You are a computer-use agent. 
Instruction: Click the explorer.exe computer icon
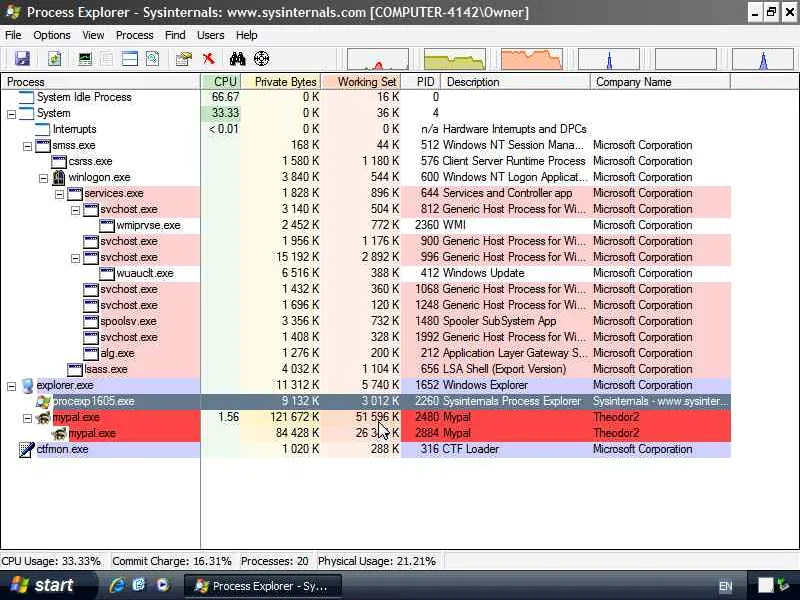pyautogui.click(x=27, y=386)
